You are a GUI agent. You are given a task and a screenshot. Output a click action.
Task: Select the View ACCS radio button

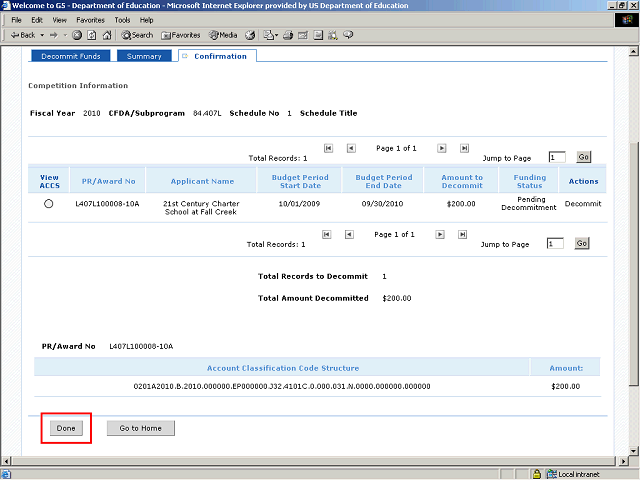[48, 204]
